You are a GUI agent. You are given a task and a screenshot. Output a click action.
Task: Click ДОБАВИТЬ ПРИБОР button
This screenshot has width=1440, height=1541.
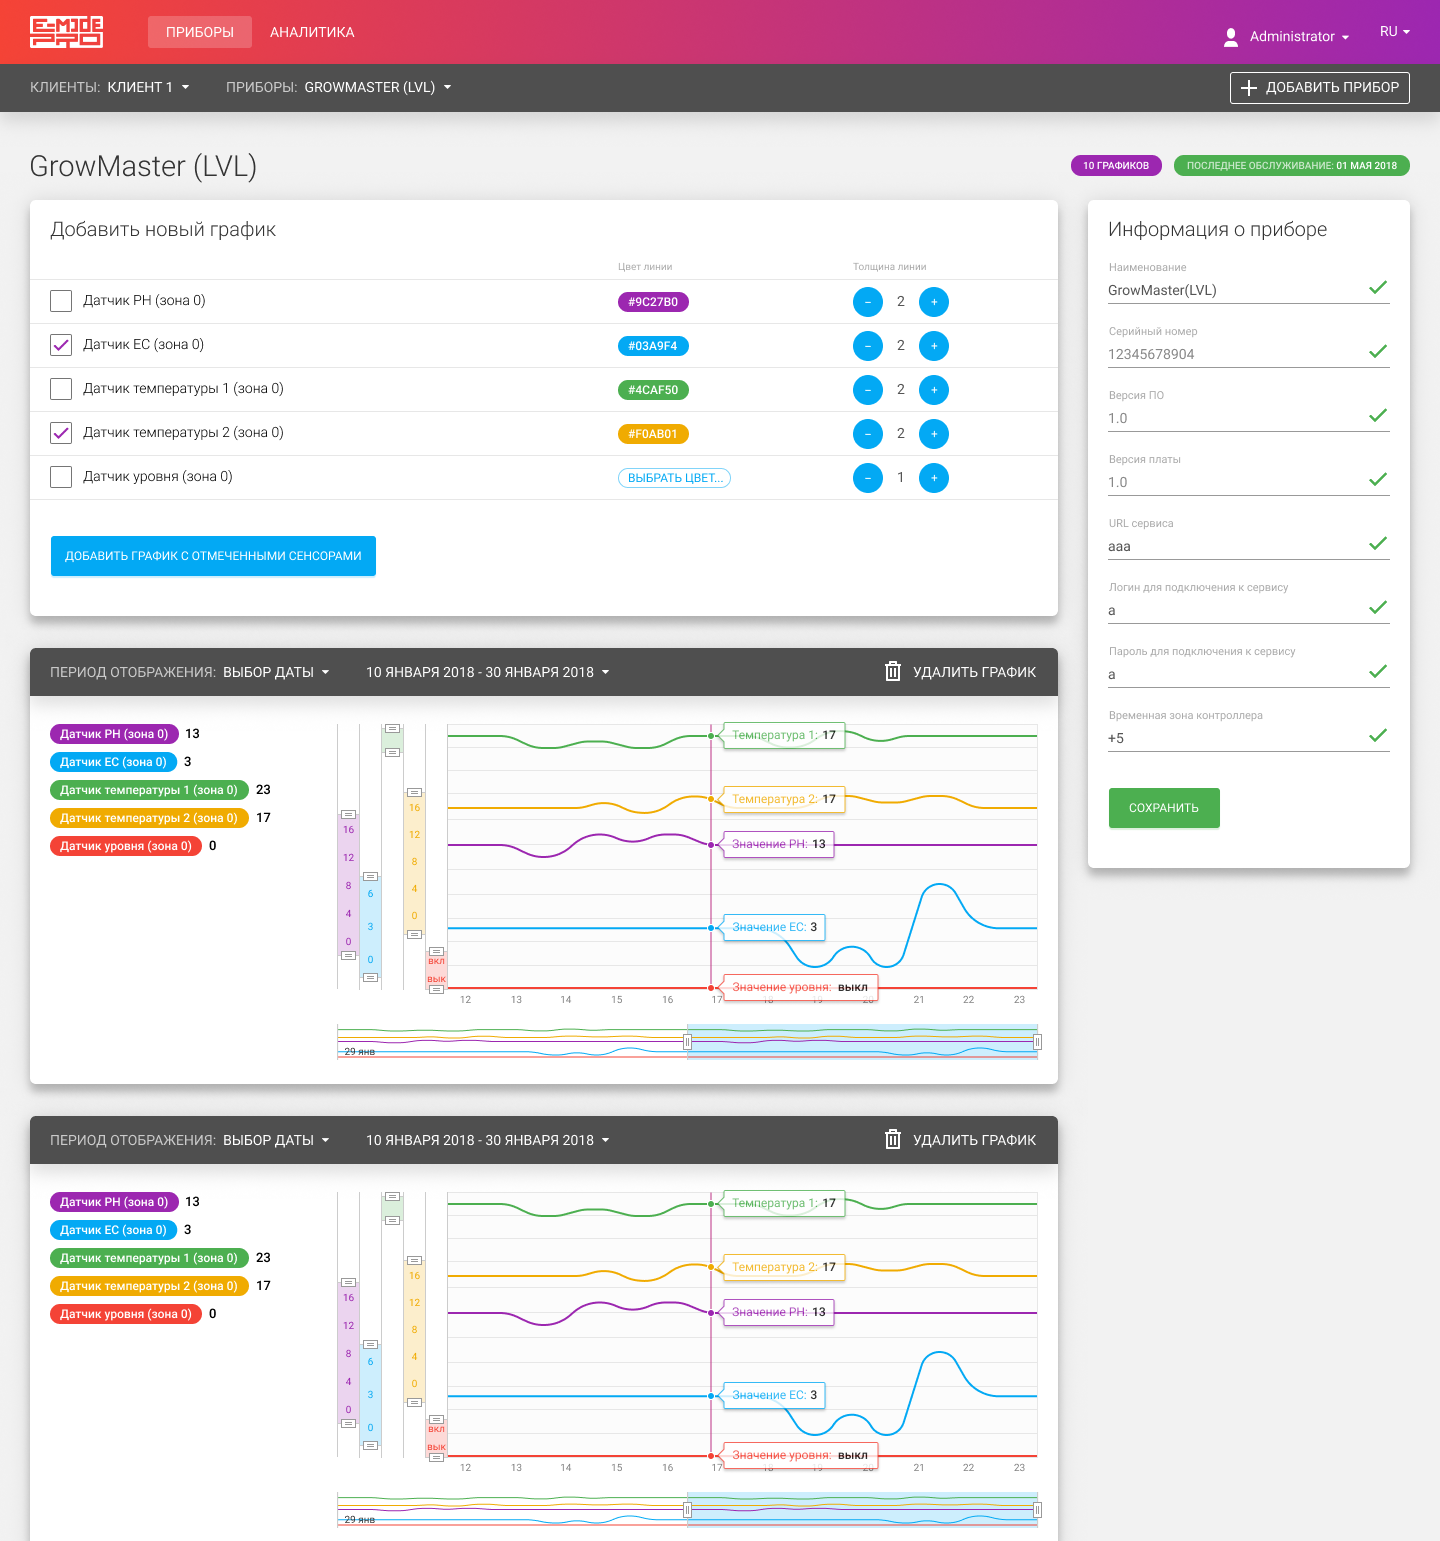[1320, 88]
